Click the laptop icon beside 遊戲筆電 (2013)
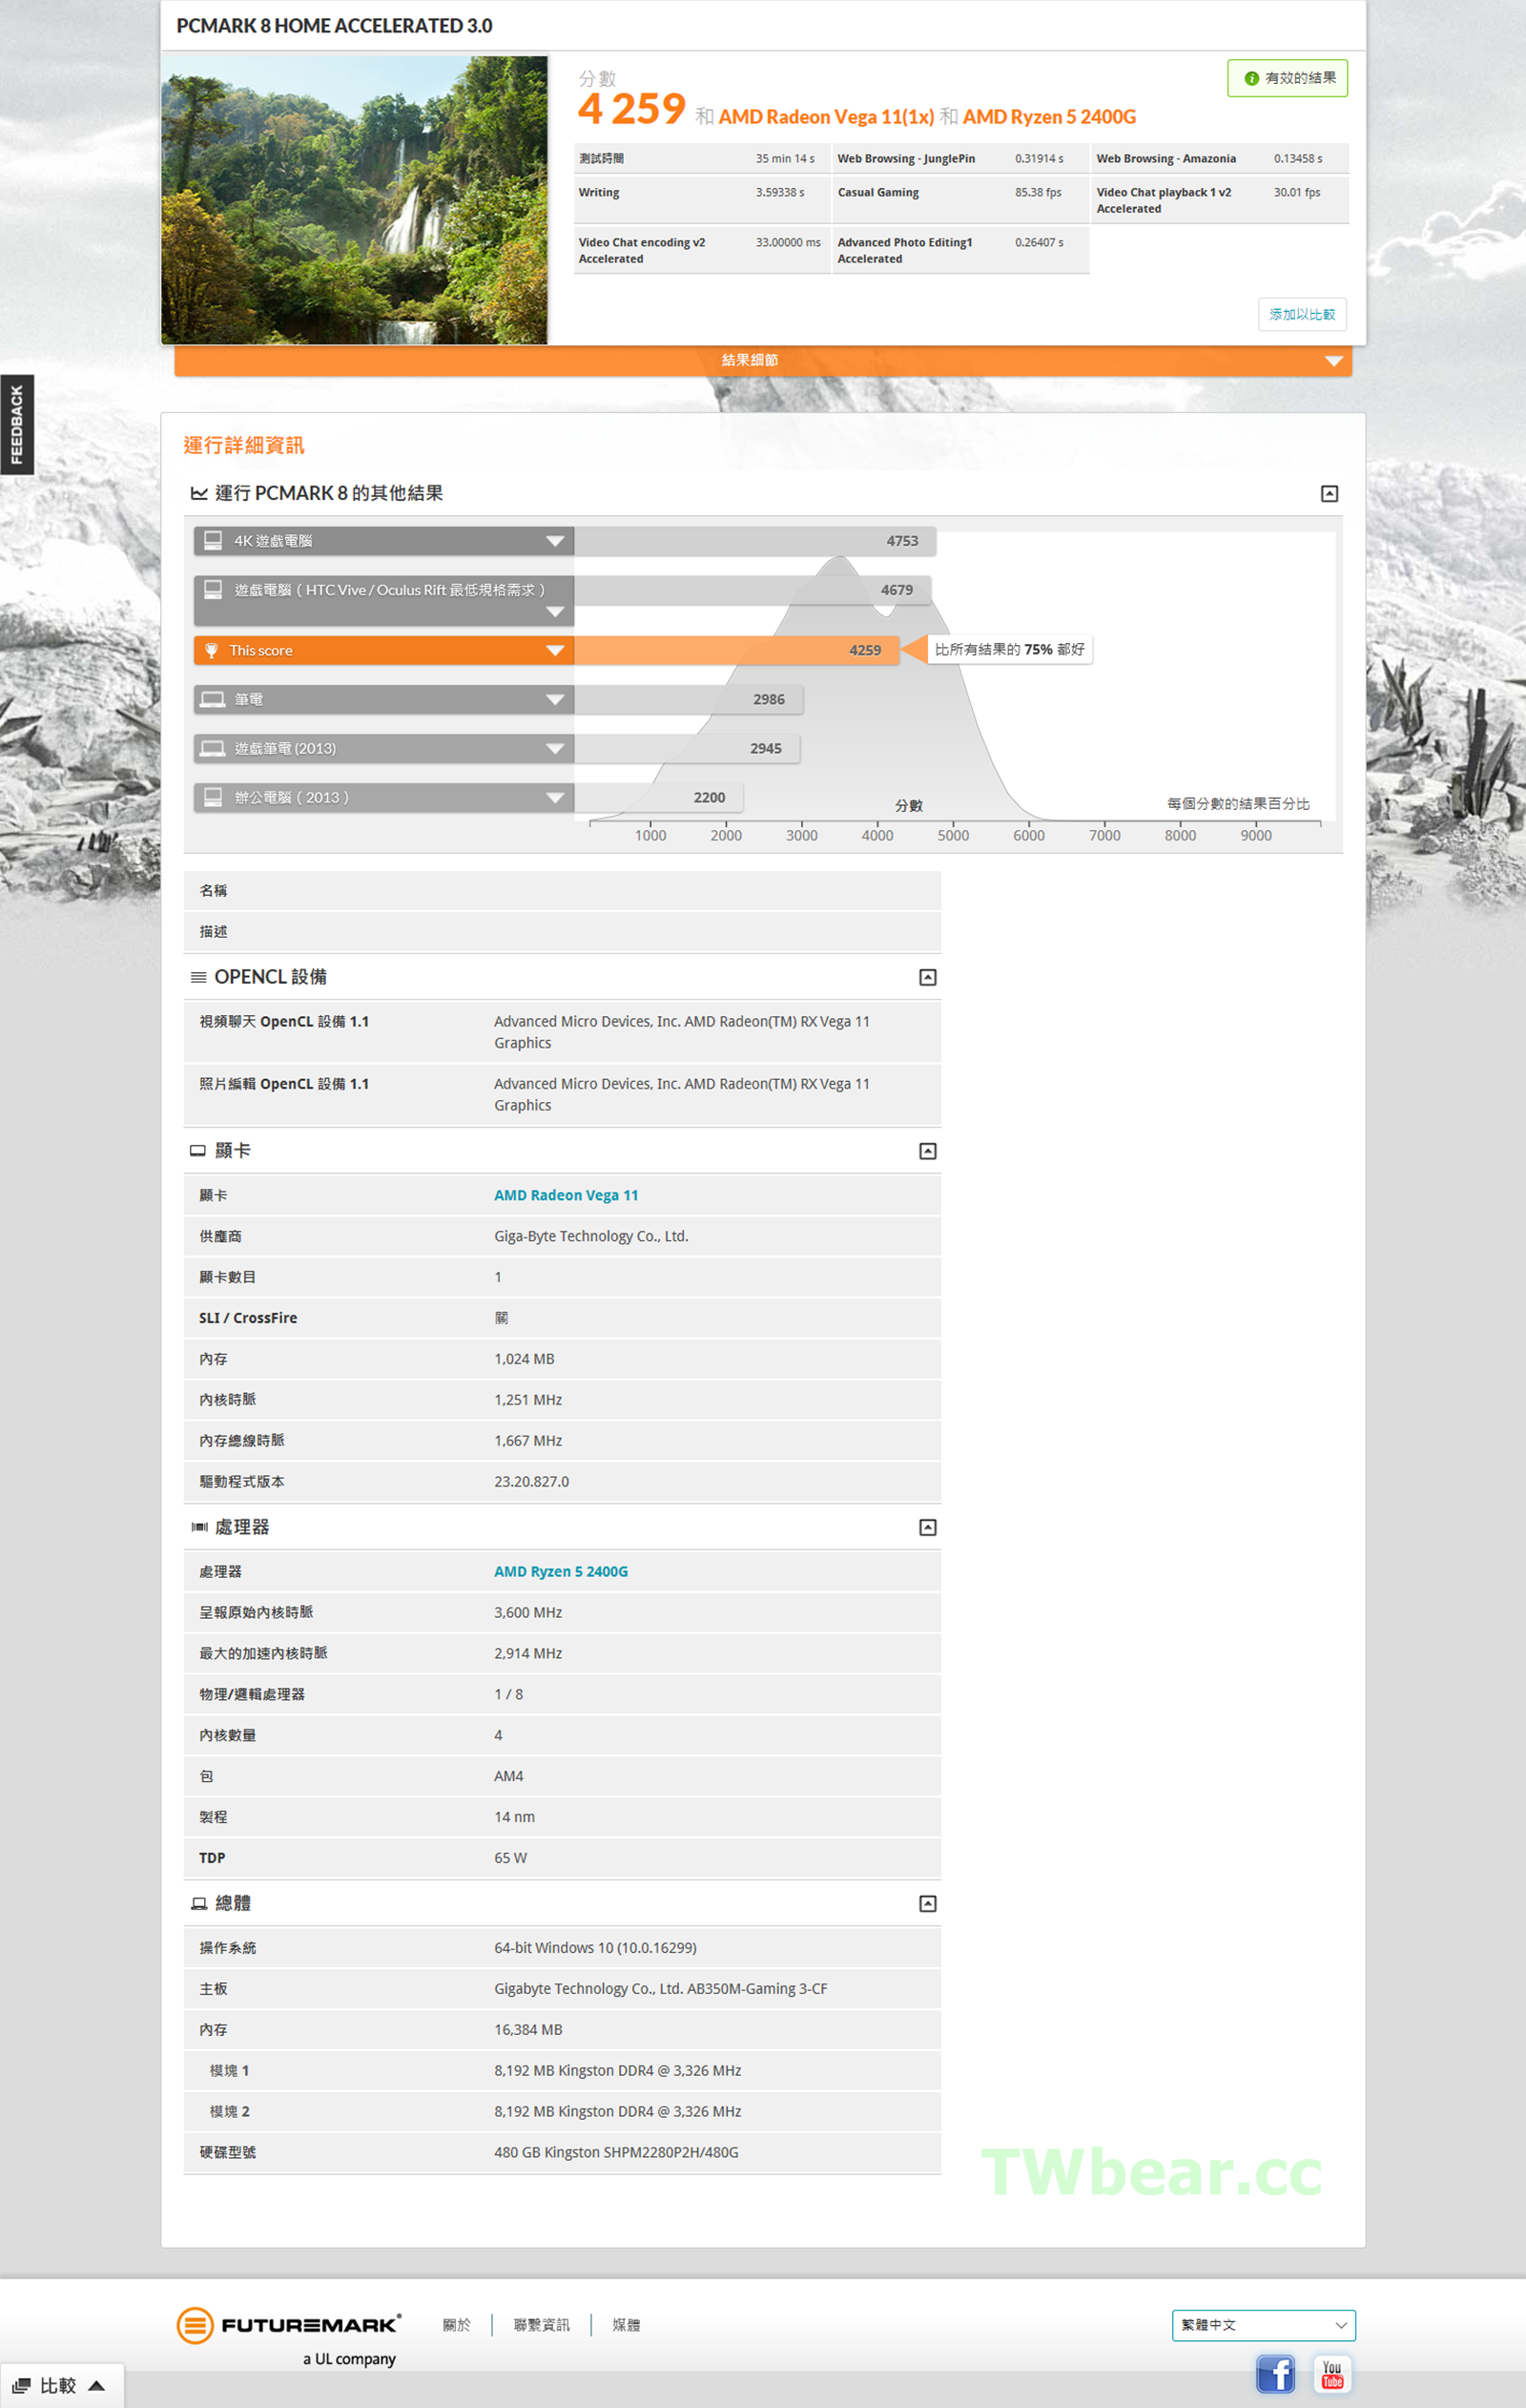The image size is (1526, 2408). (x=212, y=748)
